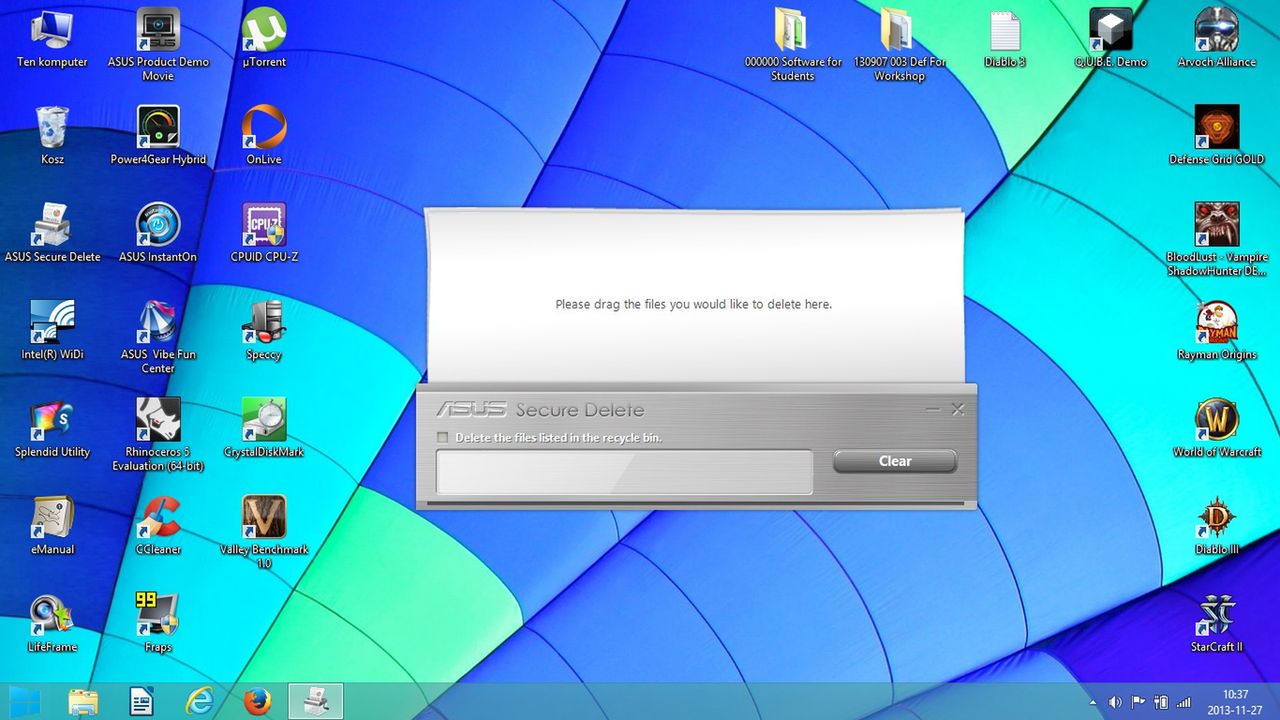Select the ASUS Secure Delete desktop icon
The height and width of the screenshot is (720, 1280).
(x=52, y=233)
